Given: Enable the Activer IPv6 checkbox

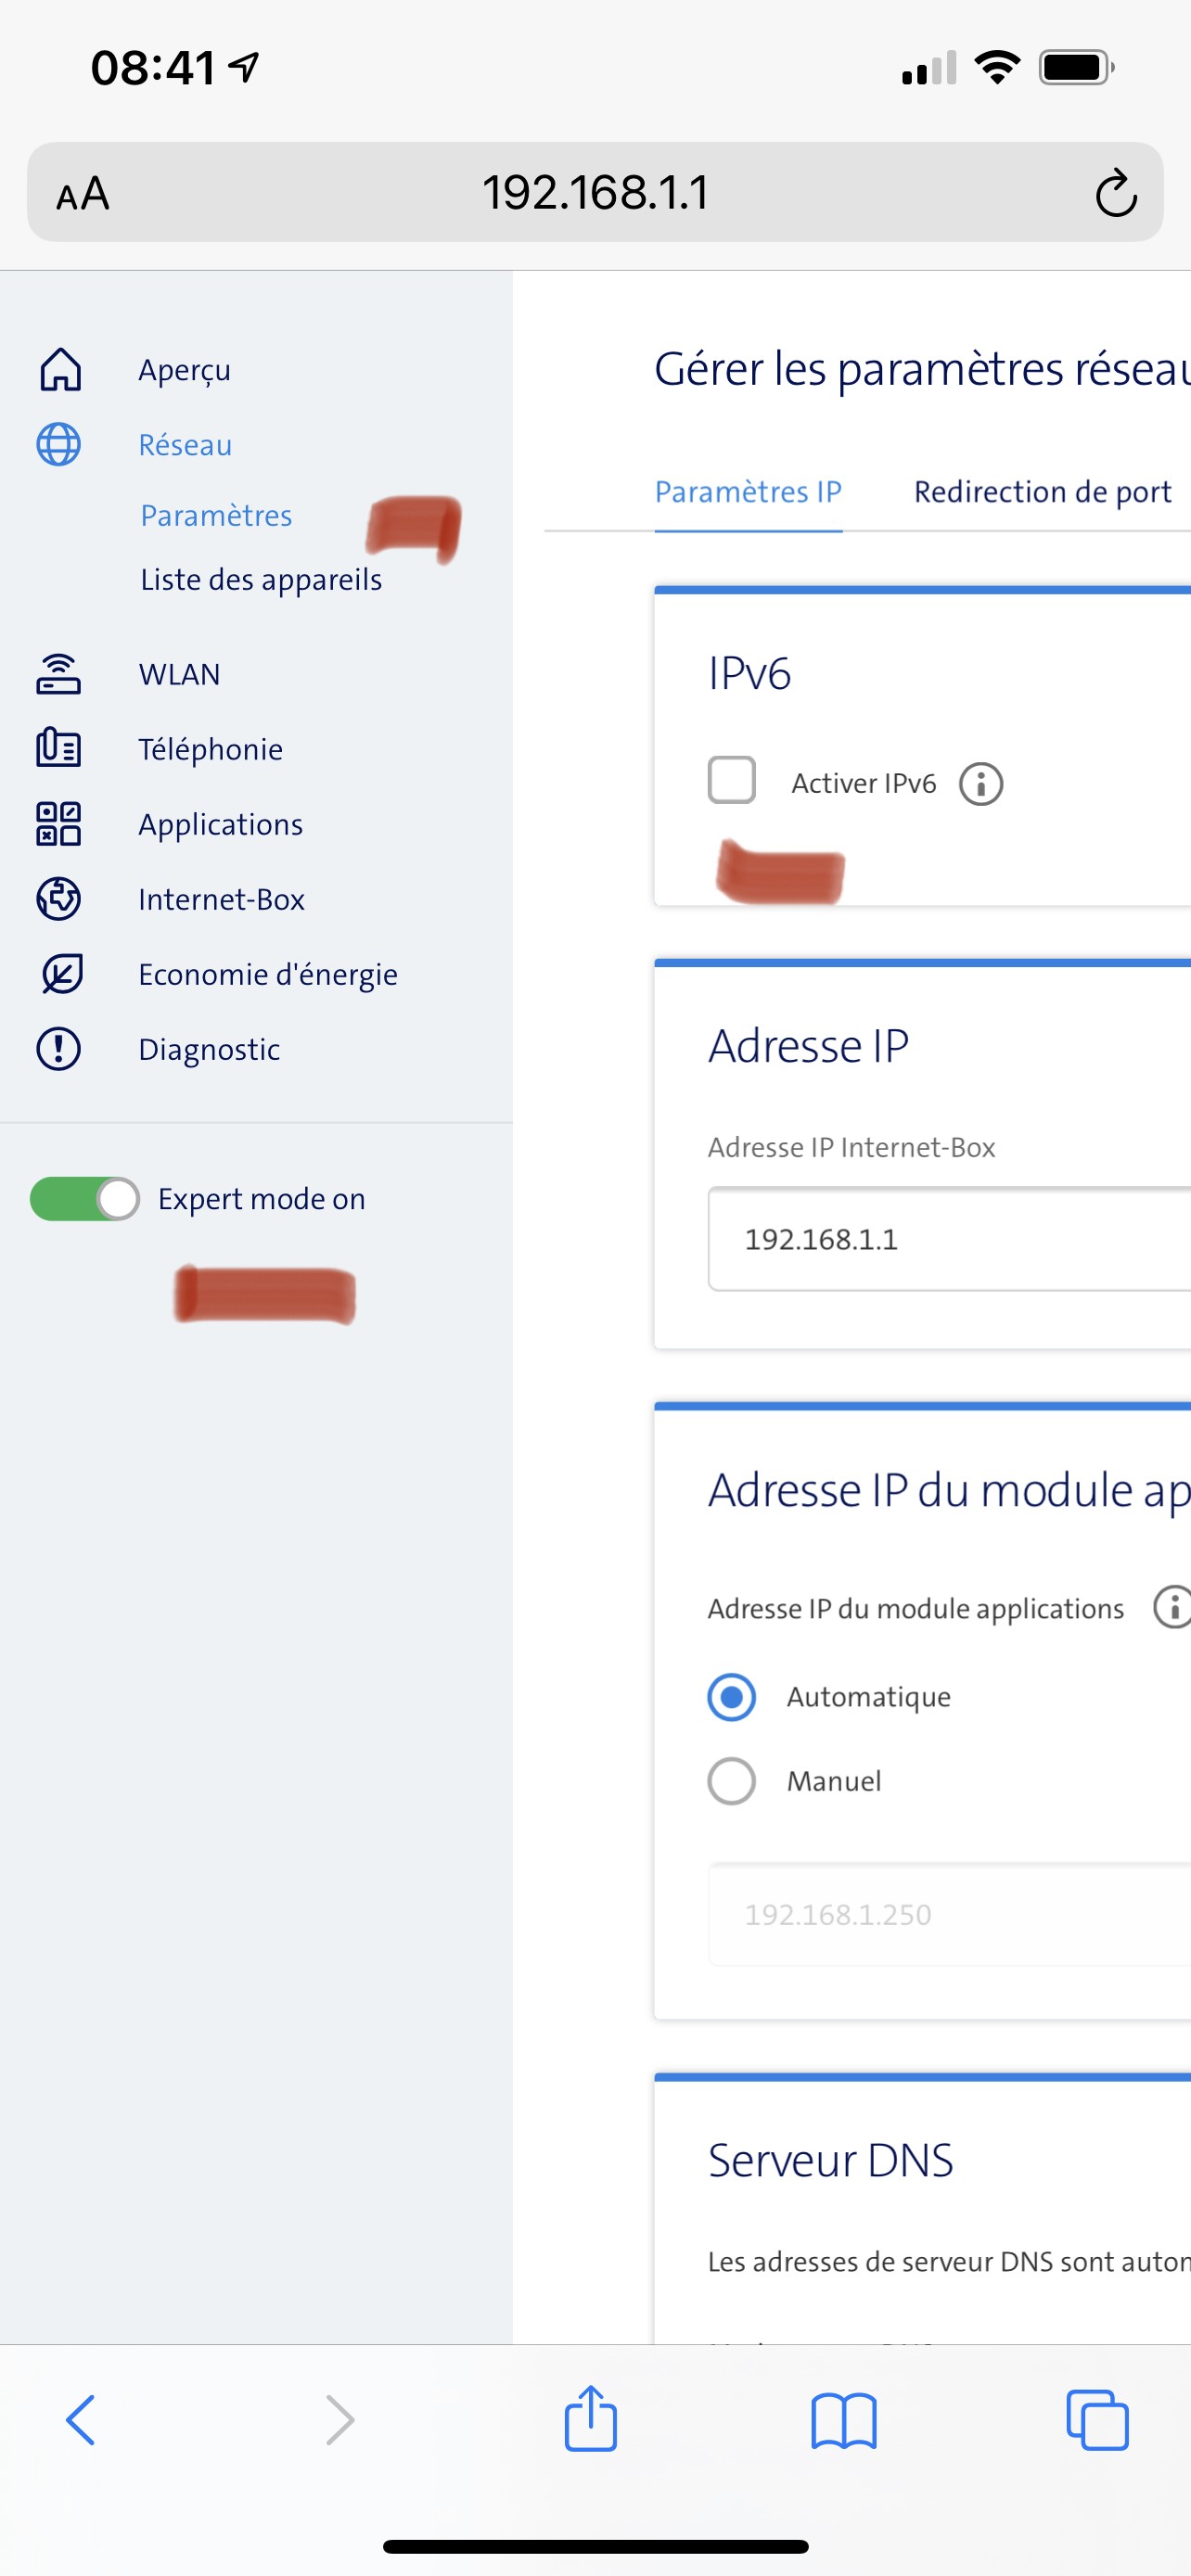Looking at the screenshot, I should click(x=732, y=781).
